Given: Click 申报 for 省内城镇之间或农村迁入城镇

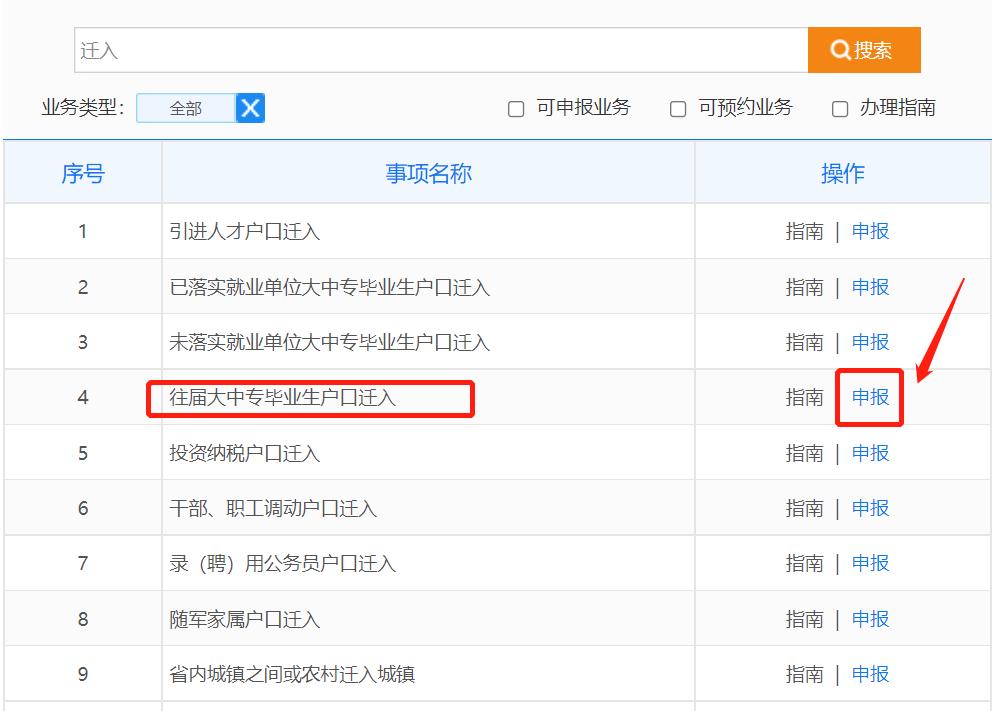Looking at the screenshot, I should [870, 674].
